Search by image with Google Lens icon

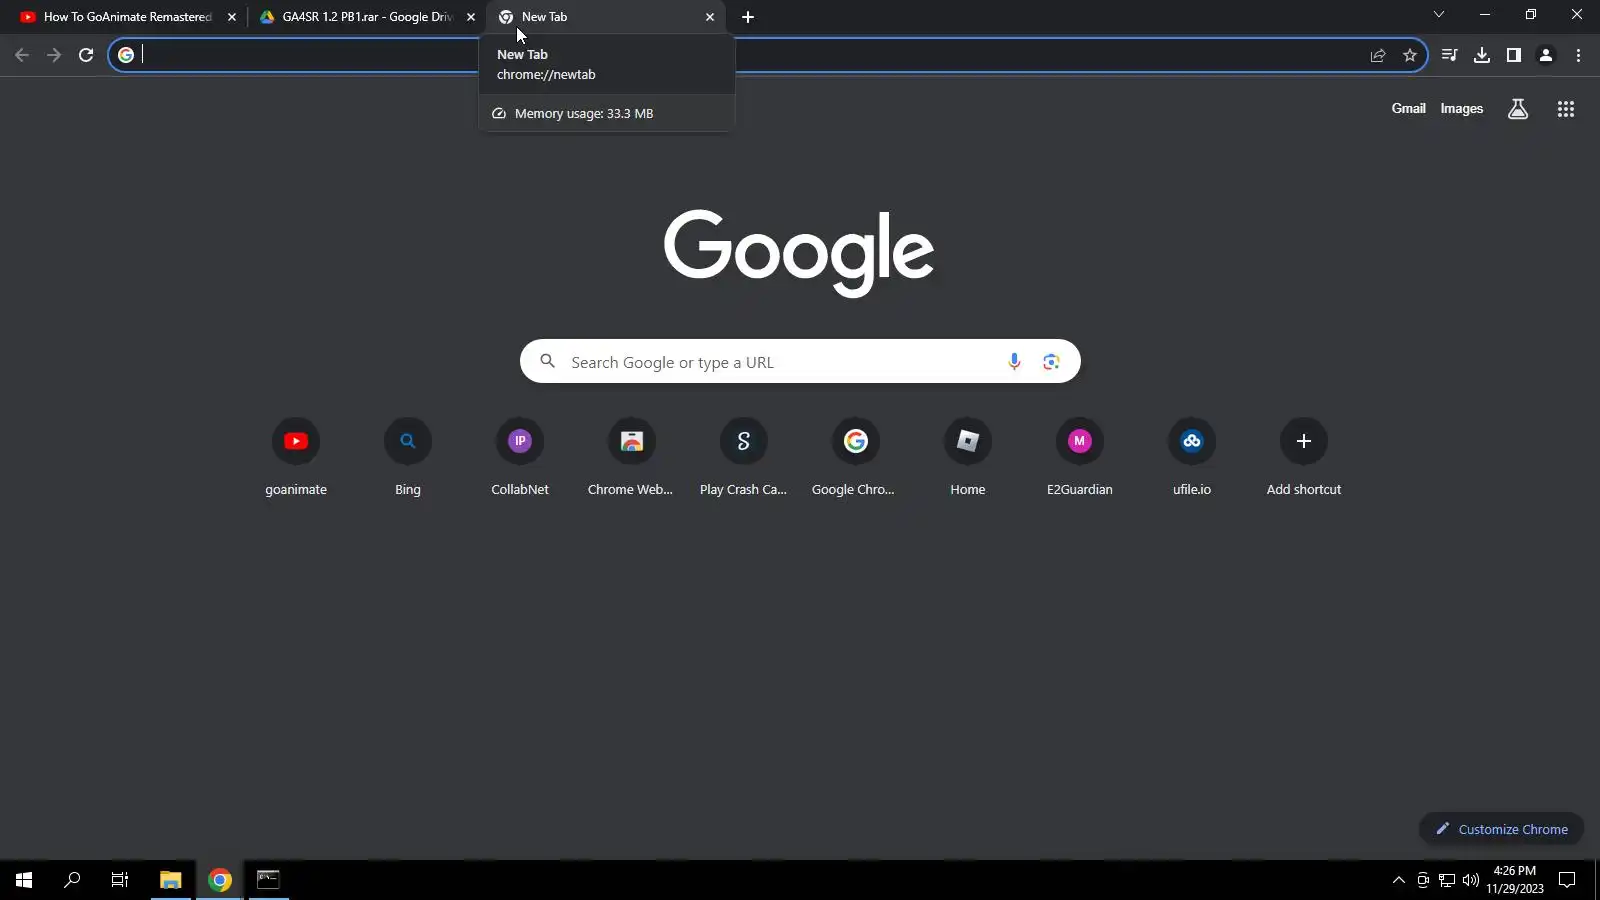(1051, 362)
